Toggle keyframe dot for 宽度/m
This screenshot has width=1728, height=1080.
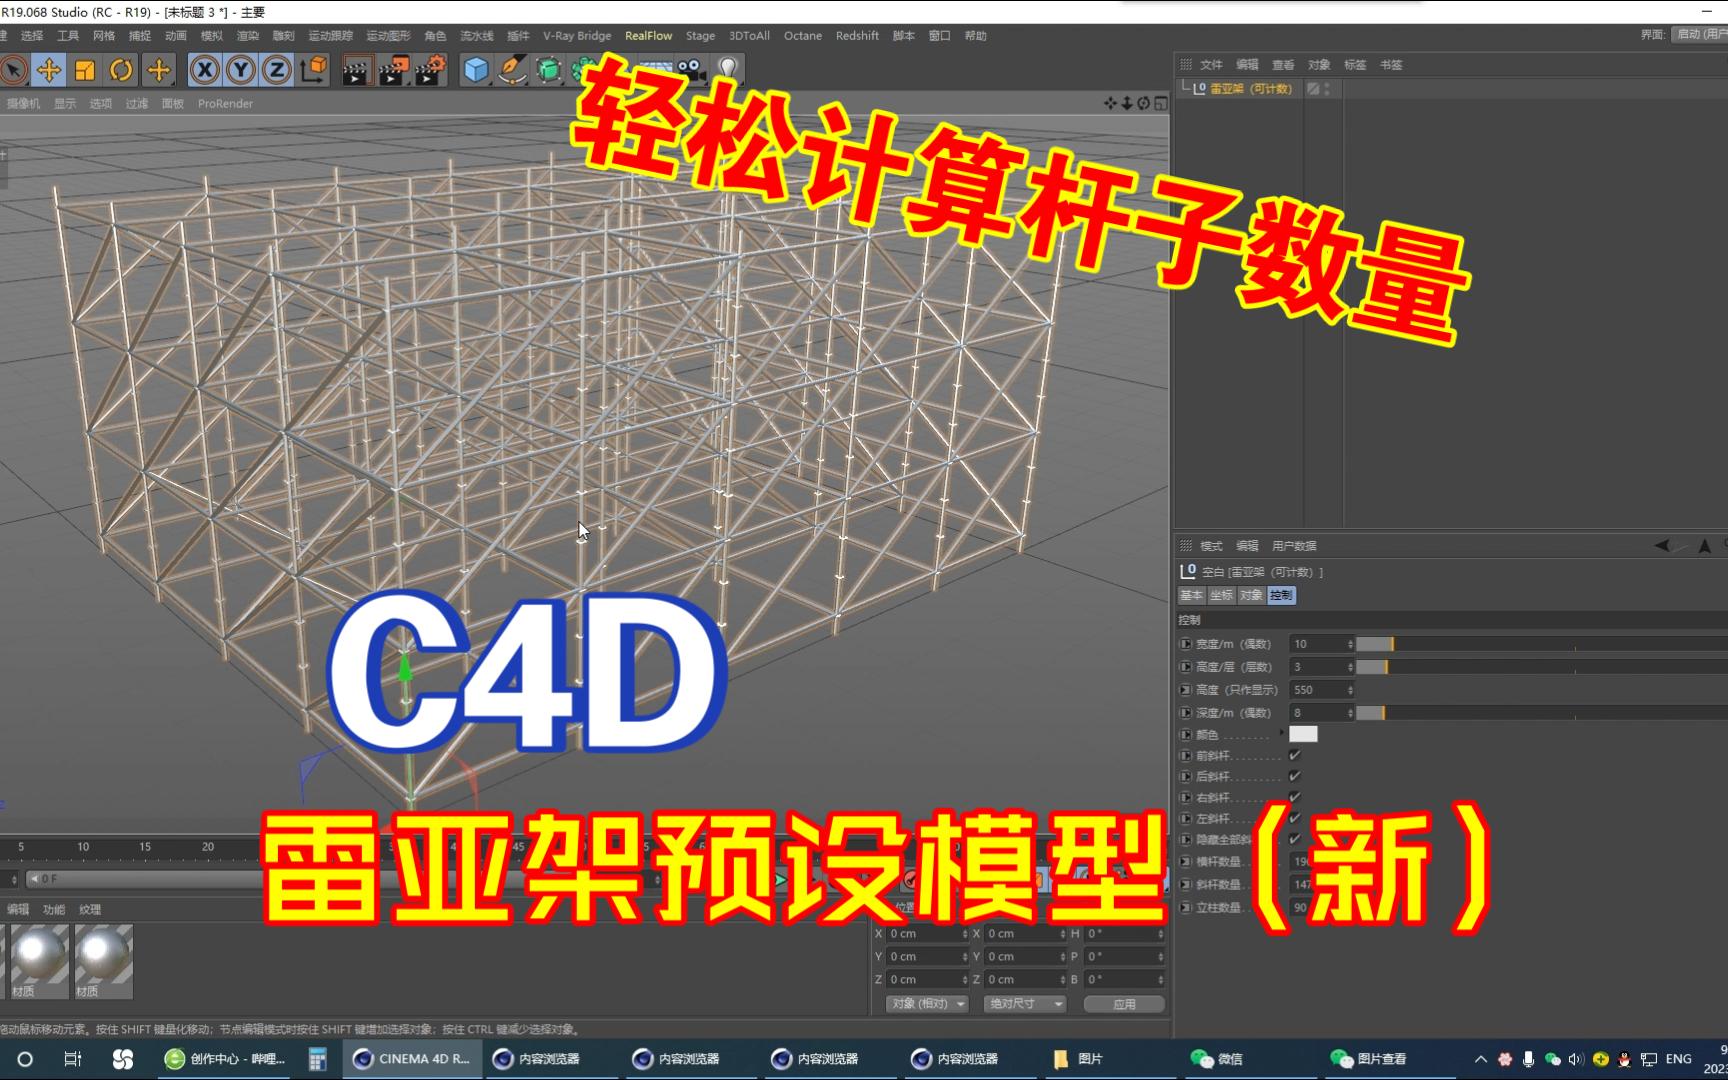coord(1186,644)
